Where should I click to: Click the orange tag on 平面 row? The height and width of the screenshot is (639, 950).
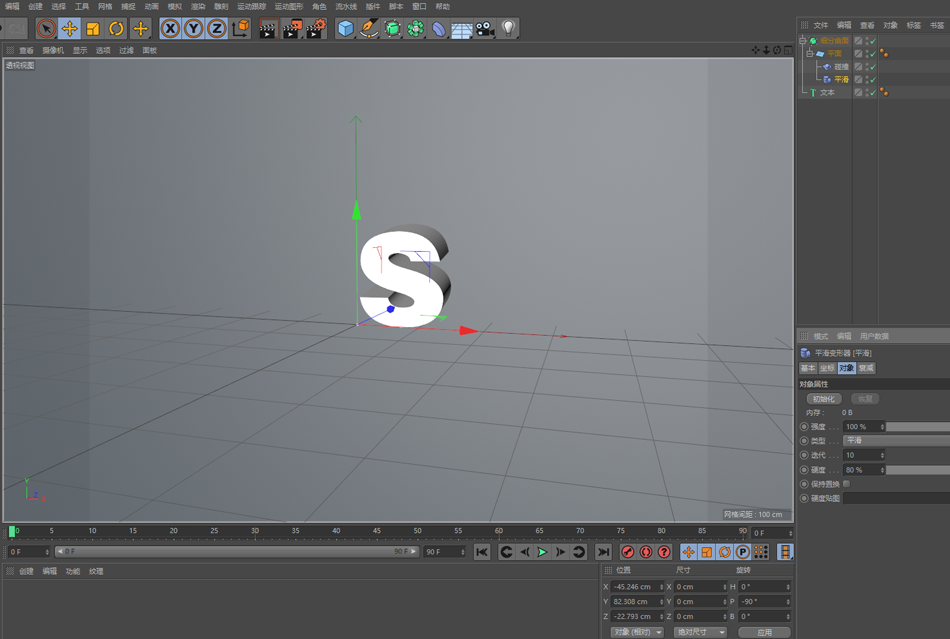884,54
